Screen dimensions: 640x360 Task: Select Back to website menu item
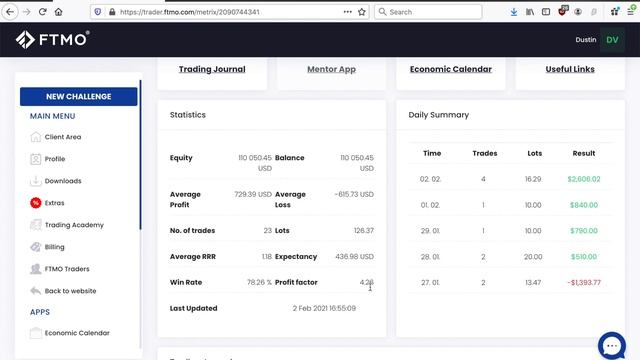click(x=70, y=291)
